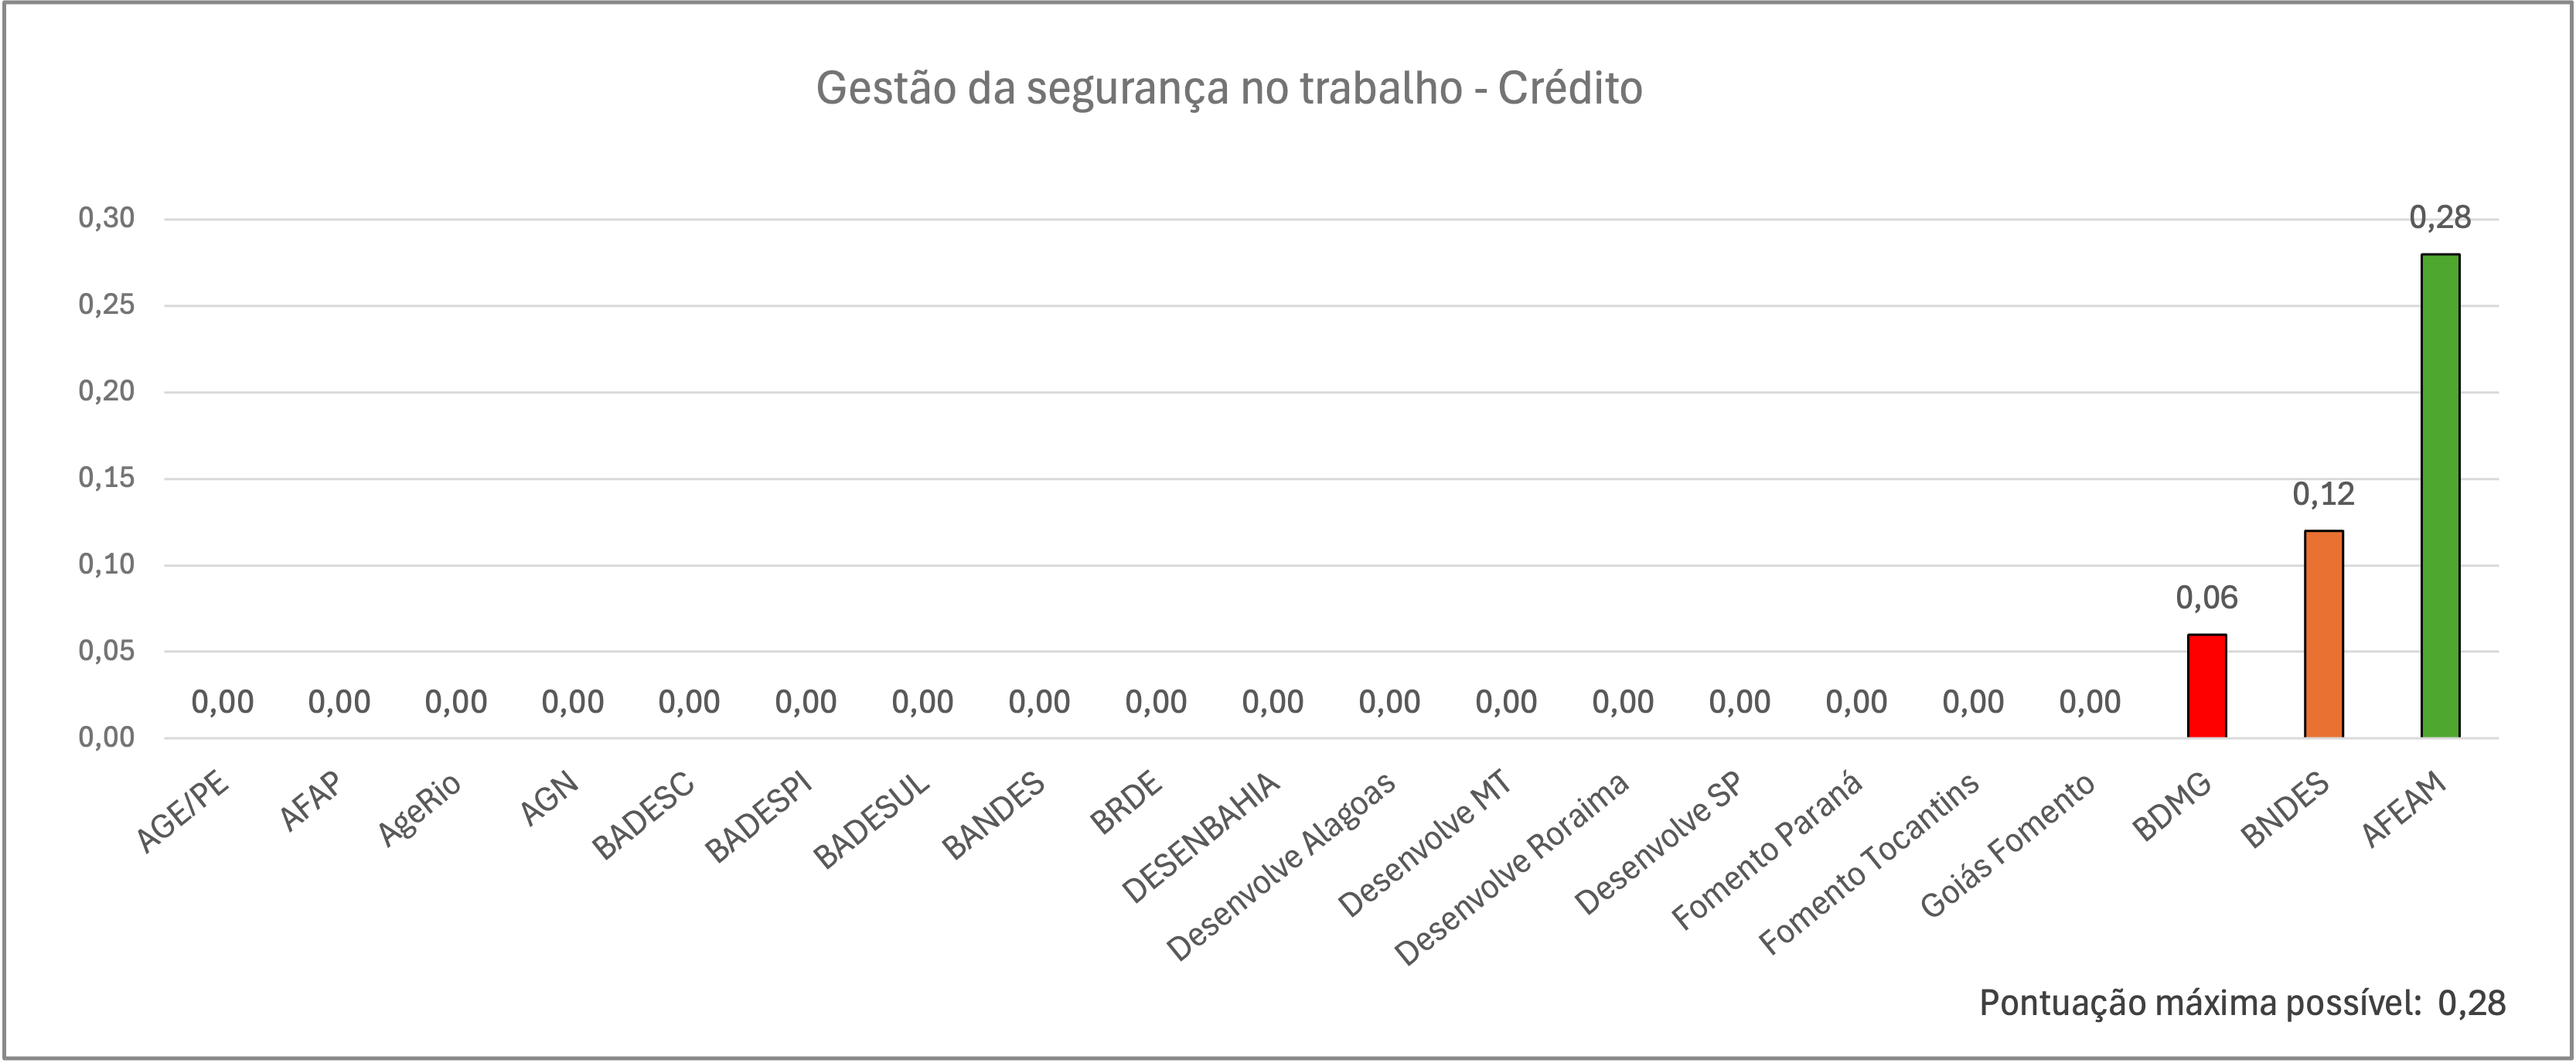This screenshot has height=1063, width=2576.
Task: Click the AFEAM category label
Action: (x=2404, y=810)
